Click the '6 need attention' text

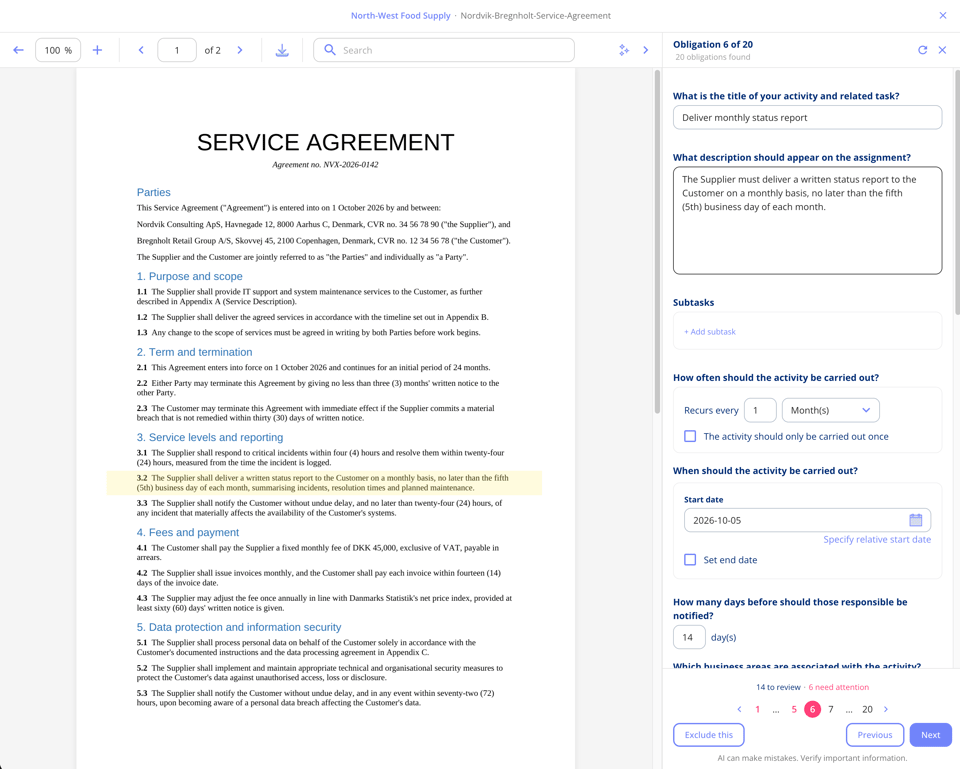point(839,687)
